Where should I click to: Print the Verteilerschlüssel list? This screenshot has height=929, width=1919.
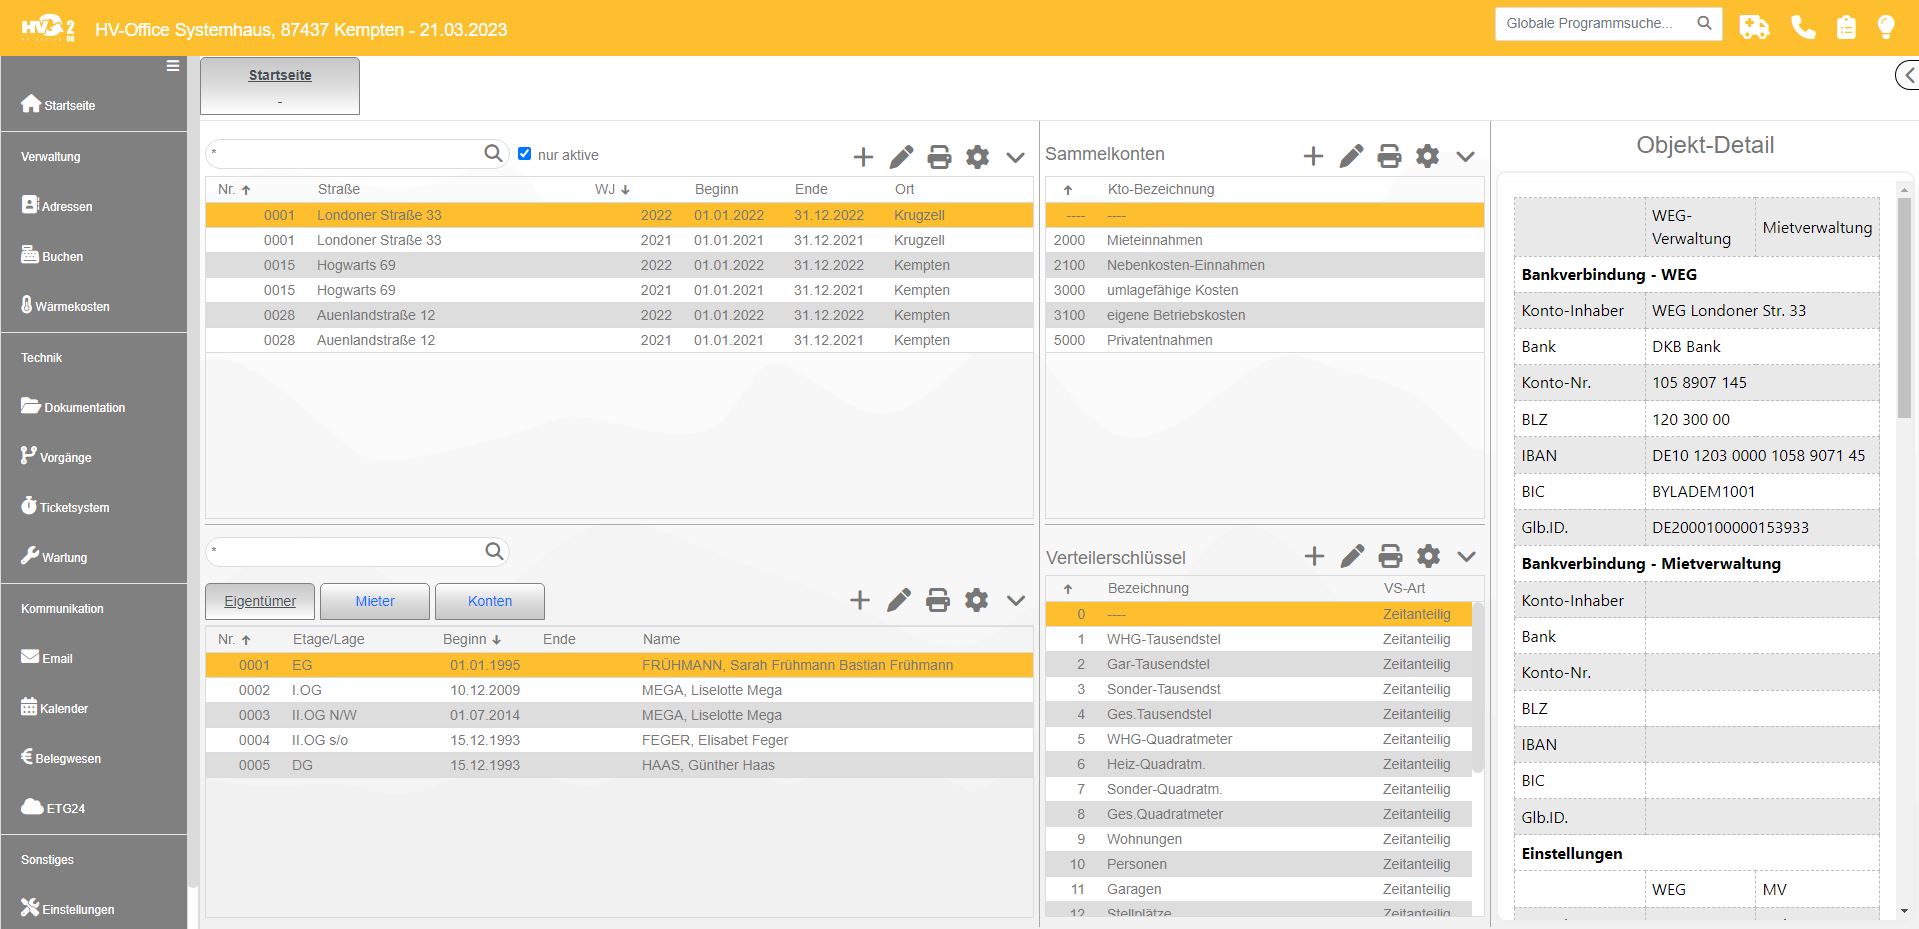pyautogui.click(x=1390, y=557)
